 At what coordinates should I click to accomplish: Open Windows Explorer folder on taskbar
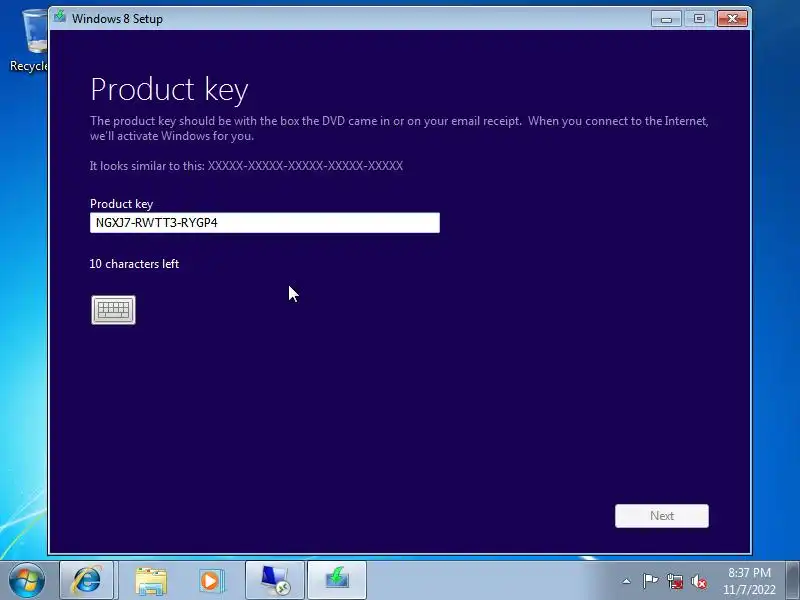[151, 581]
